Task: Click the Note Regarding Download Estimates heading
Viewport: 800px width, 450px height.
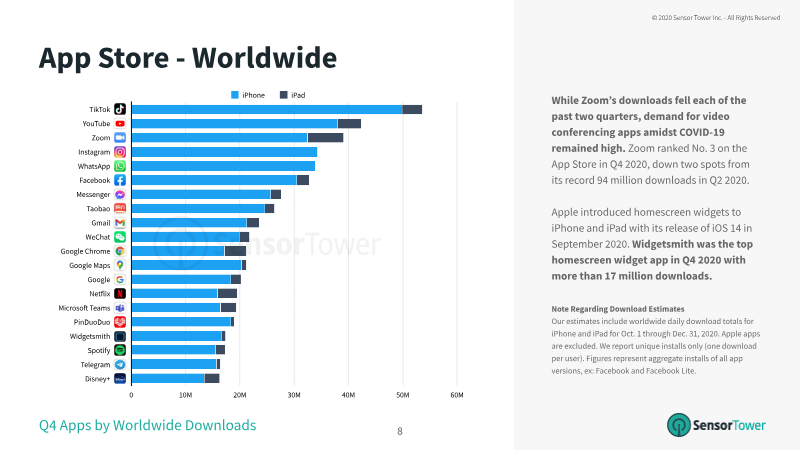Action: [618, 309]
